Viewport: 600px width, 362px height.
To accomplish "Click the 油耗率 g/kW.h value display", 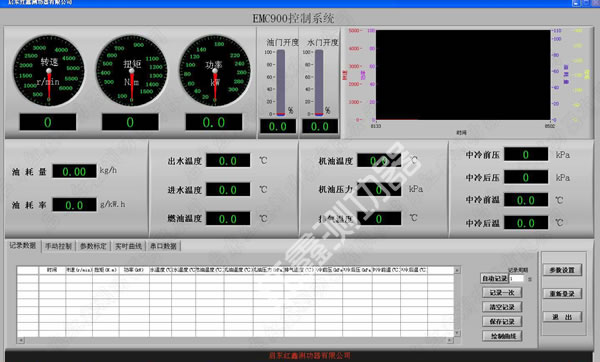I will click(x=74, y=205).
